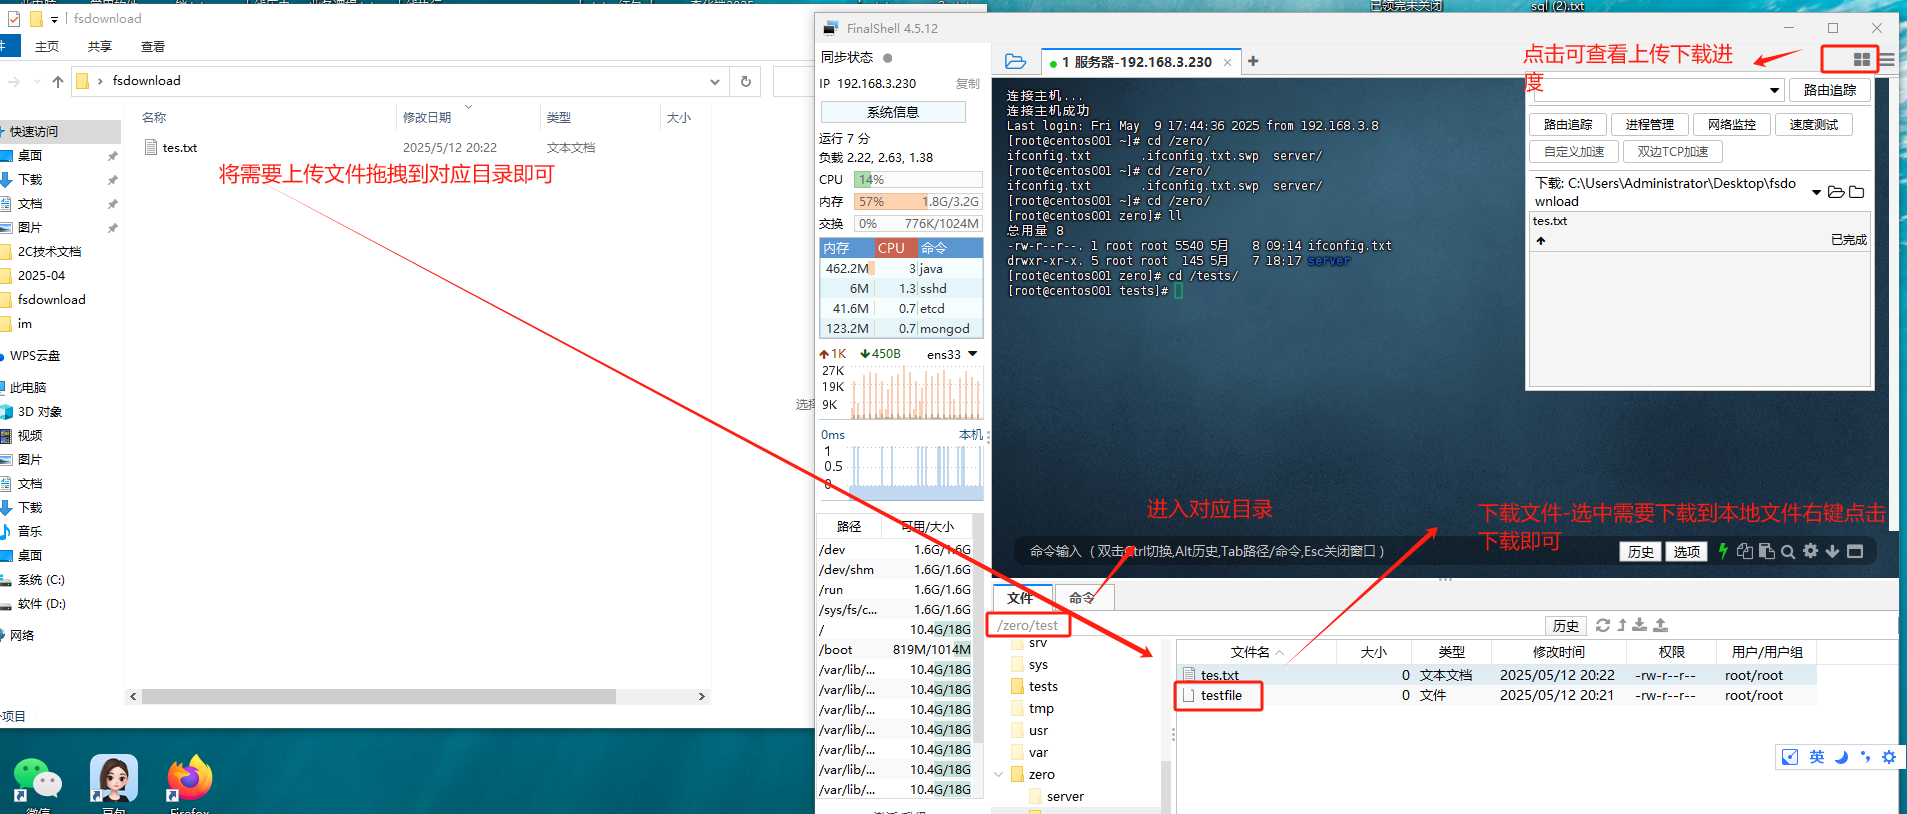Collapse the zero folder in remote tree
This screenshot has height=814, width=1907.
pyautogui.click(x=999, y=774)
